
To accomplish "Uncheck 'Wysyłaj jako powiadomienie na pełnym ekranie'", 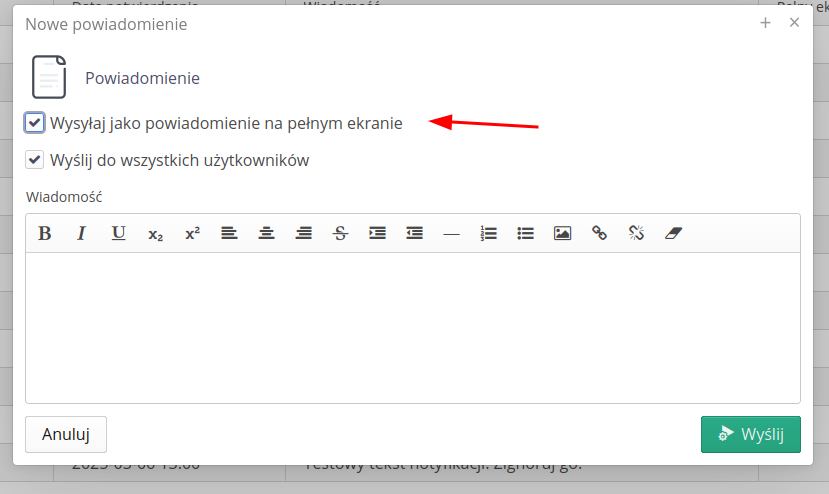I will 35,123.
